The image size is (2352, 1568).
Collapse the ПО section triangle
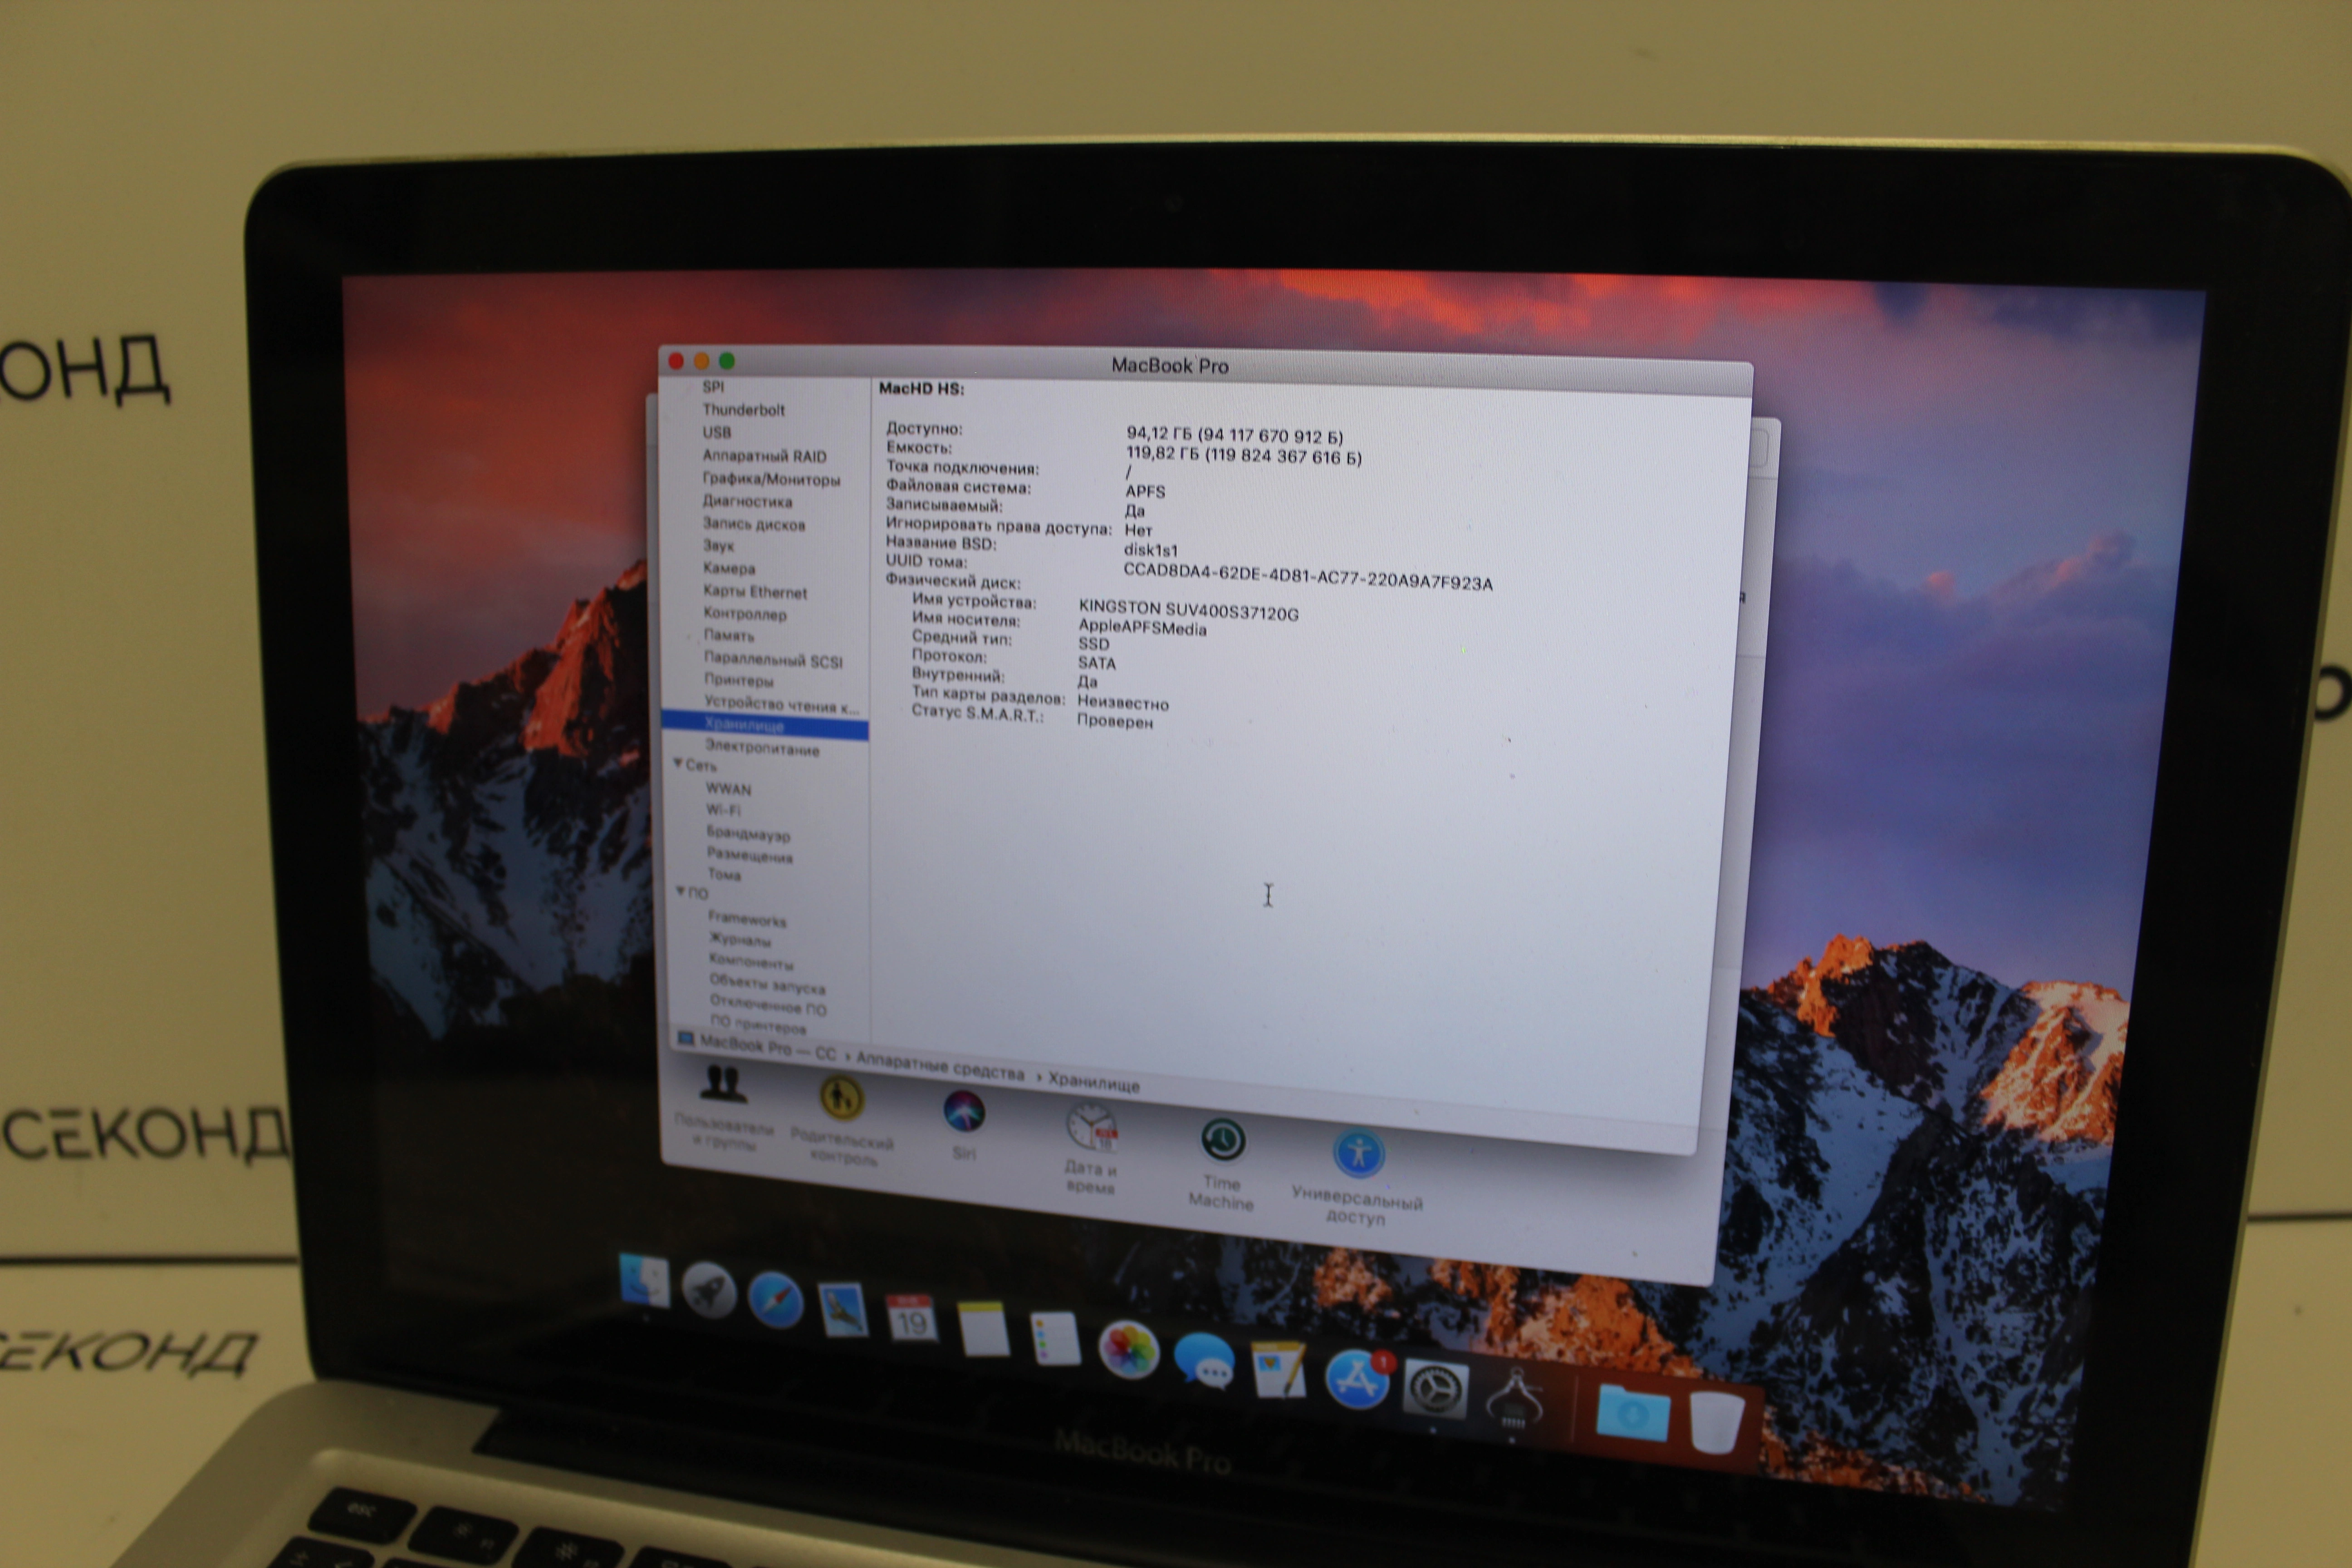[681, 891]
